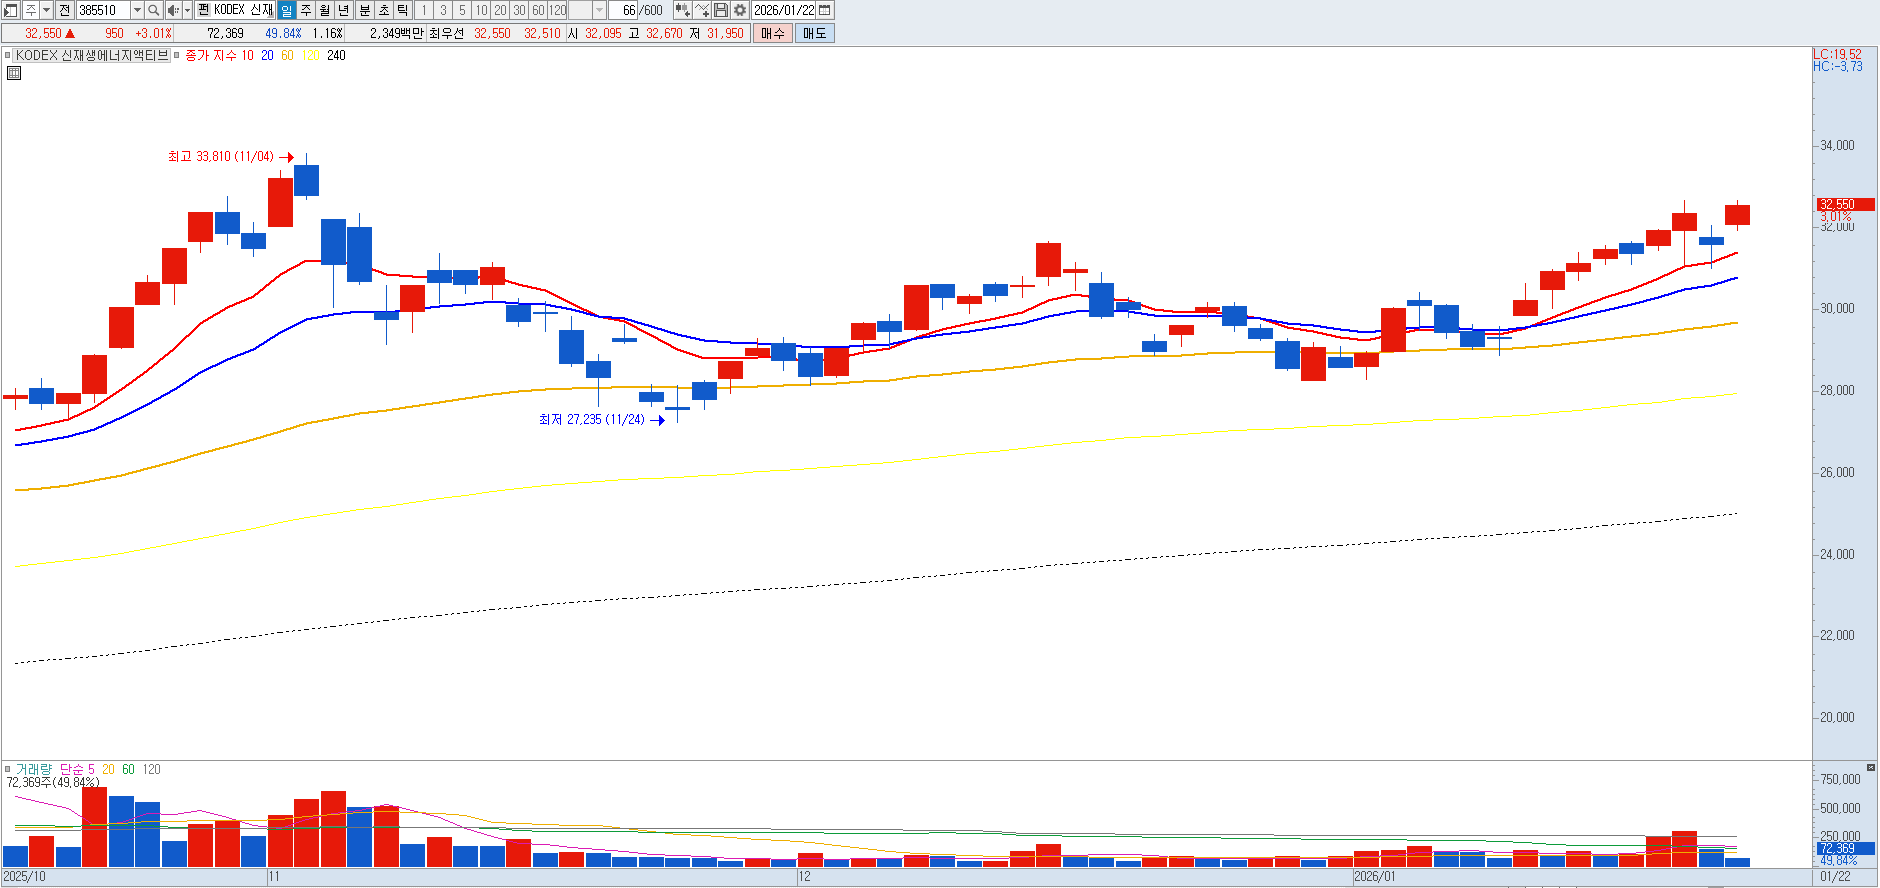Screen dimensions: 1880x888
Task: Click the floppy disk save icon
Action: [721, 10]
